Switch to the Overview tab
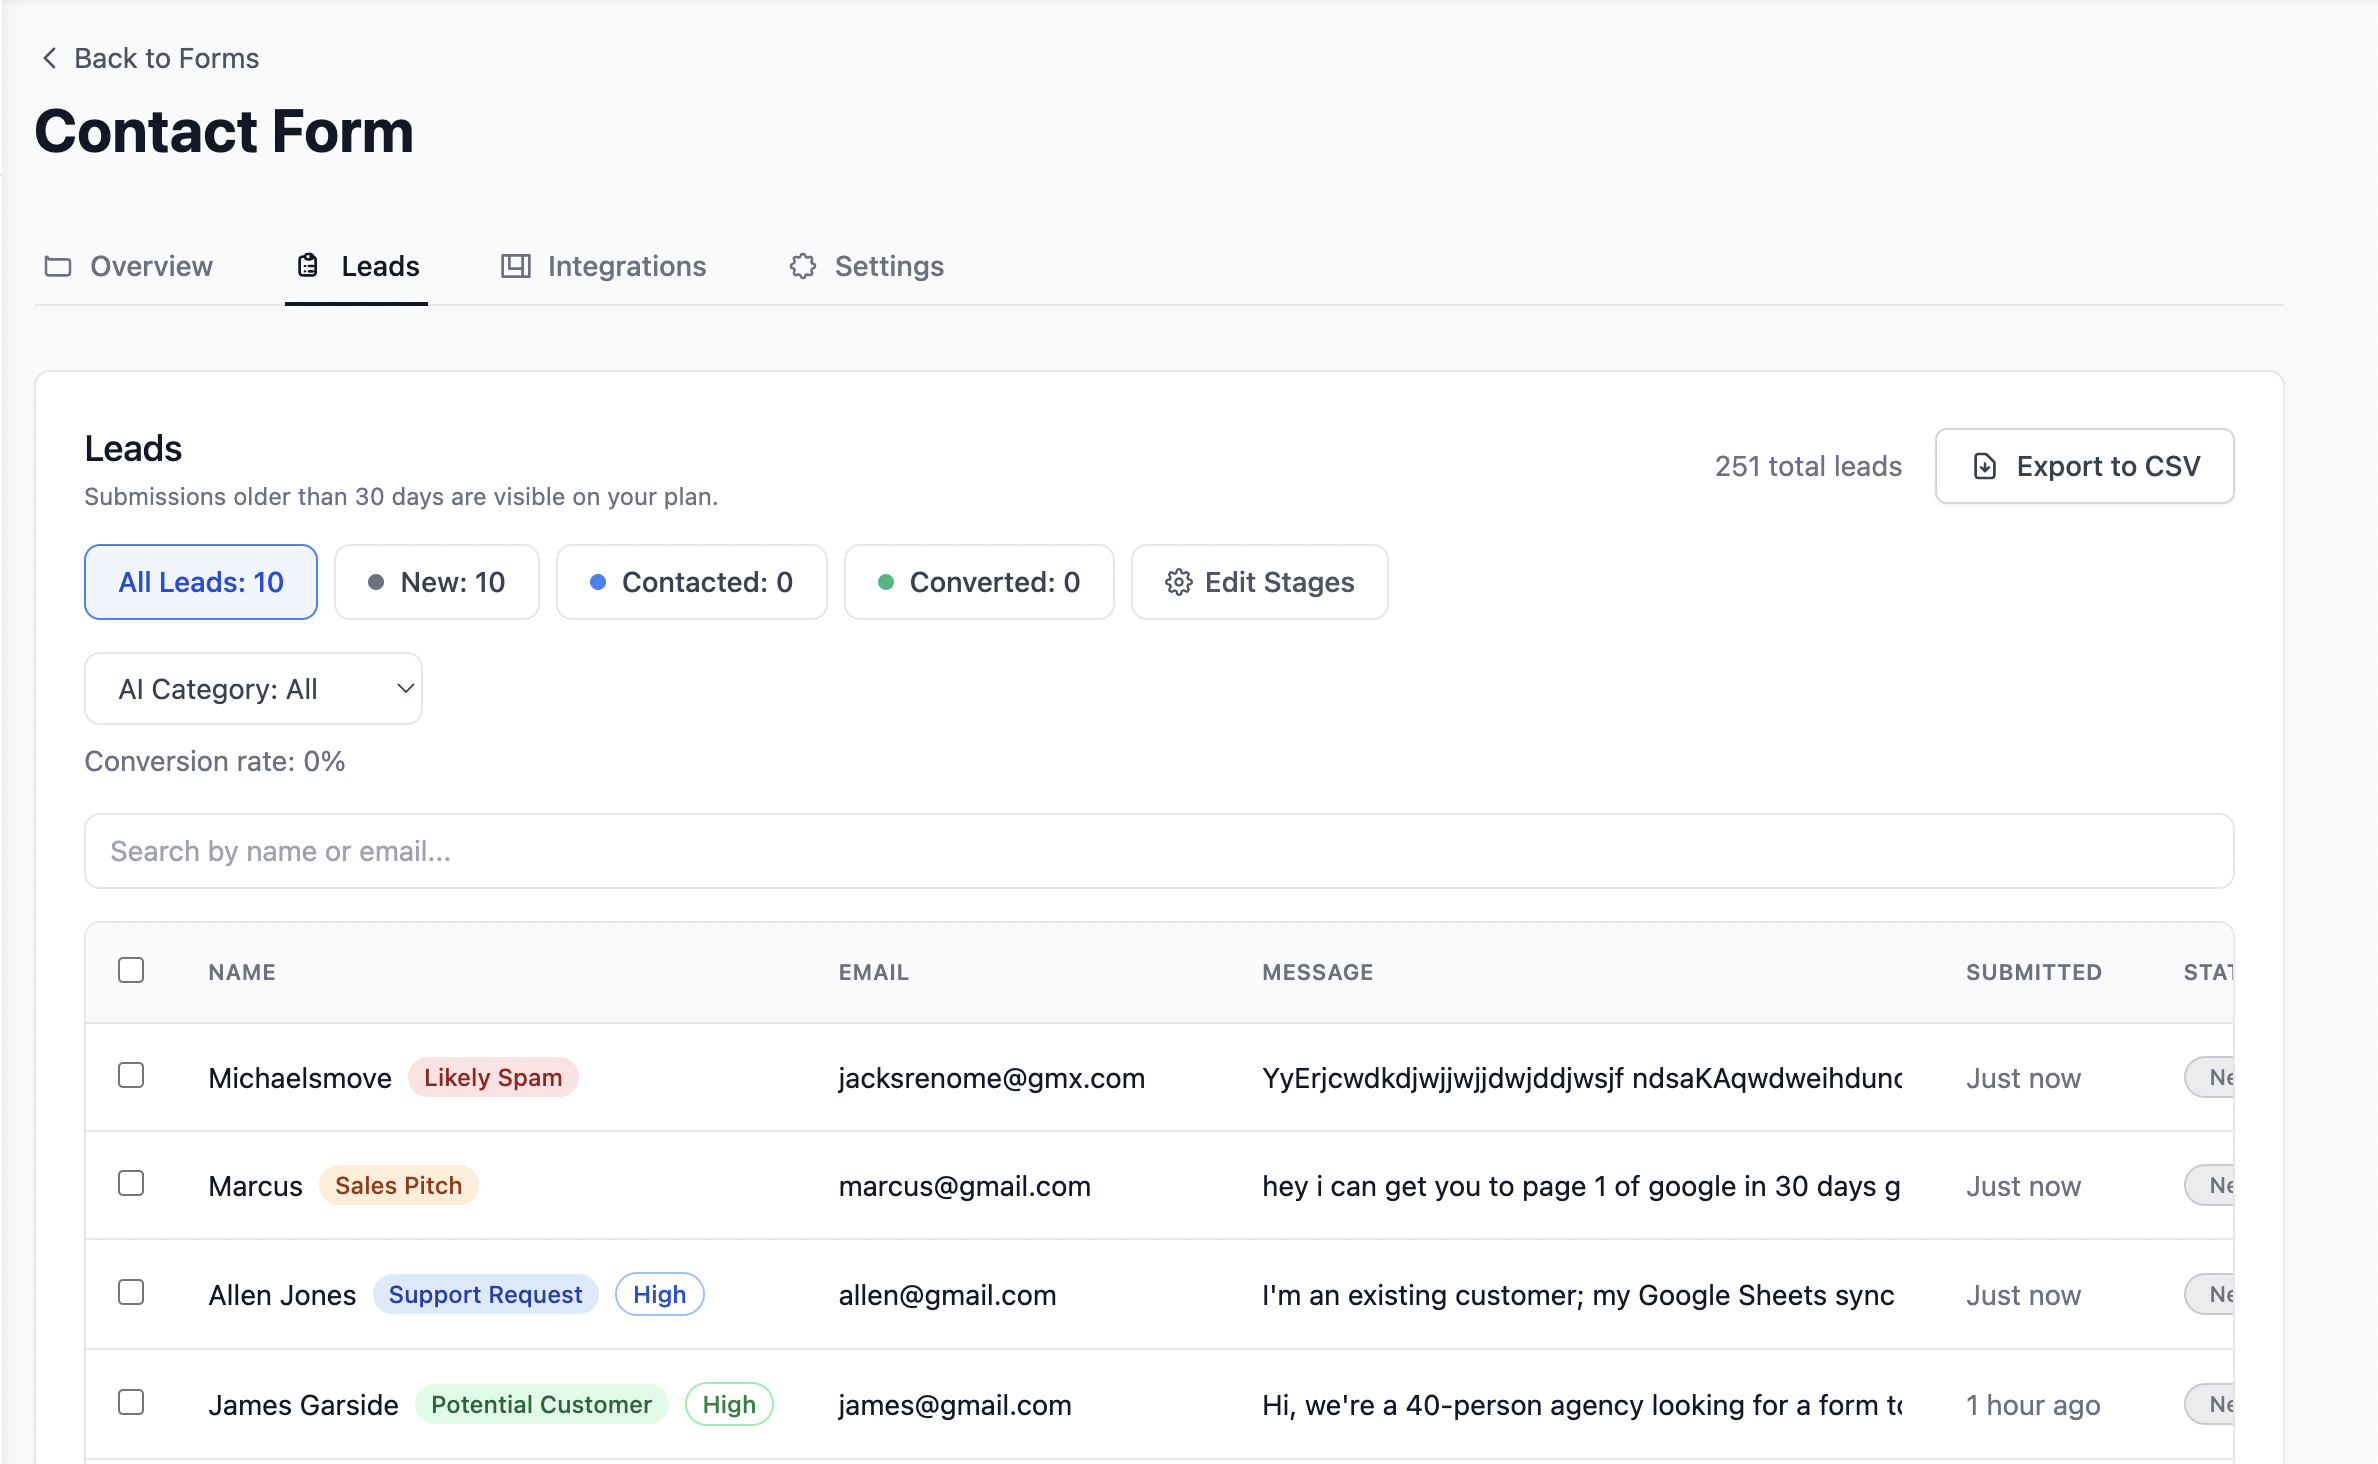2378x1464 pixels. tap(129, 266)
